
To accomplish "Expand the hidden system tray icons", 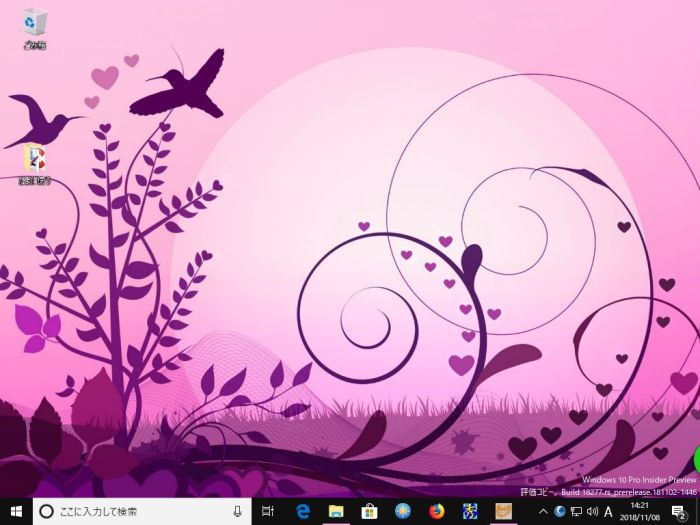I will [543, 512].
